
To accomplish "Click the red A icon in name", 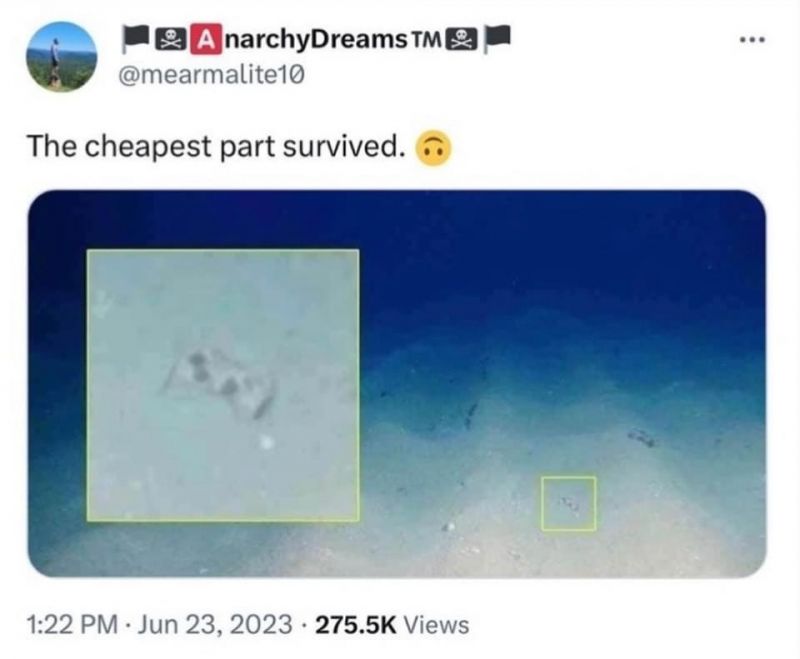I will click(206, 39).
